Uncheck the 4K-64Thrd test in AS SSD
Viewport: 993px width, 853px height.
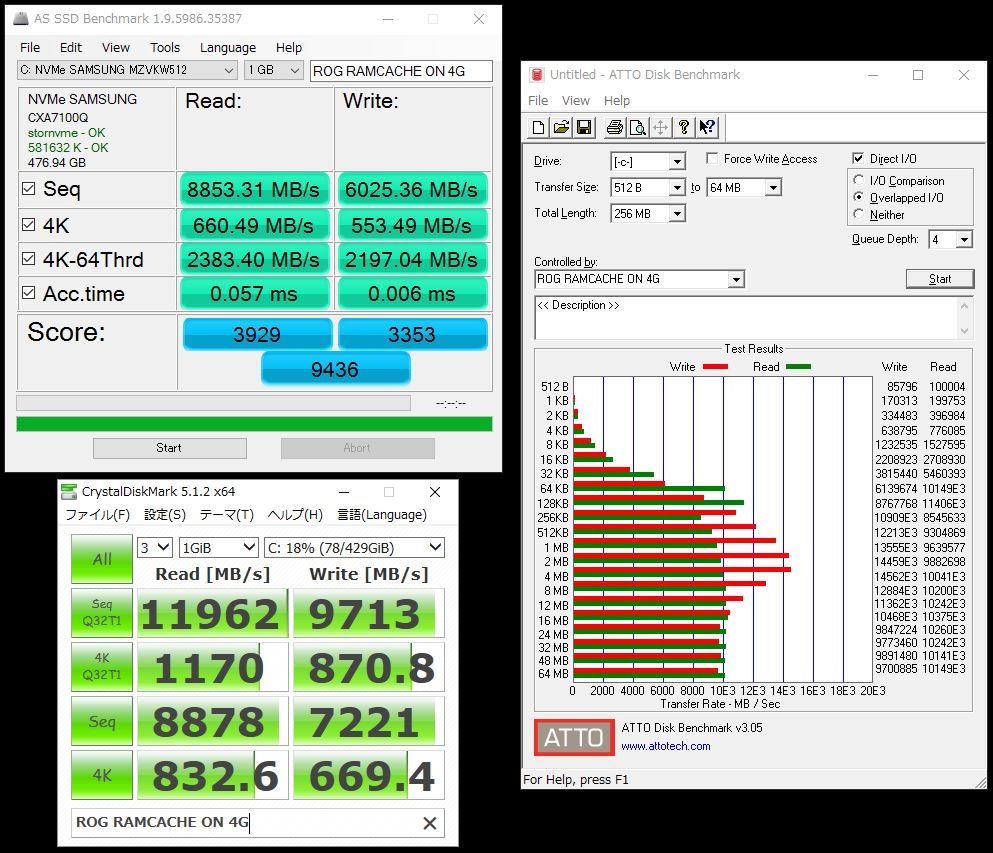point(29,260)
